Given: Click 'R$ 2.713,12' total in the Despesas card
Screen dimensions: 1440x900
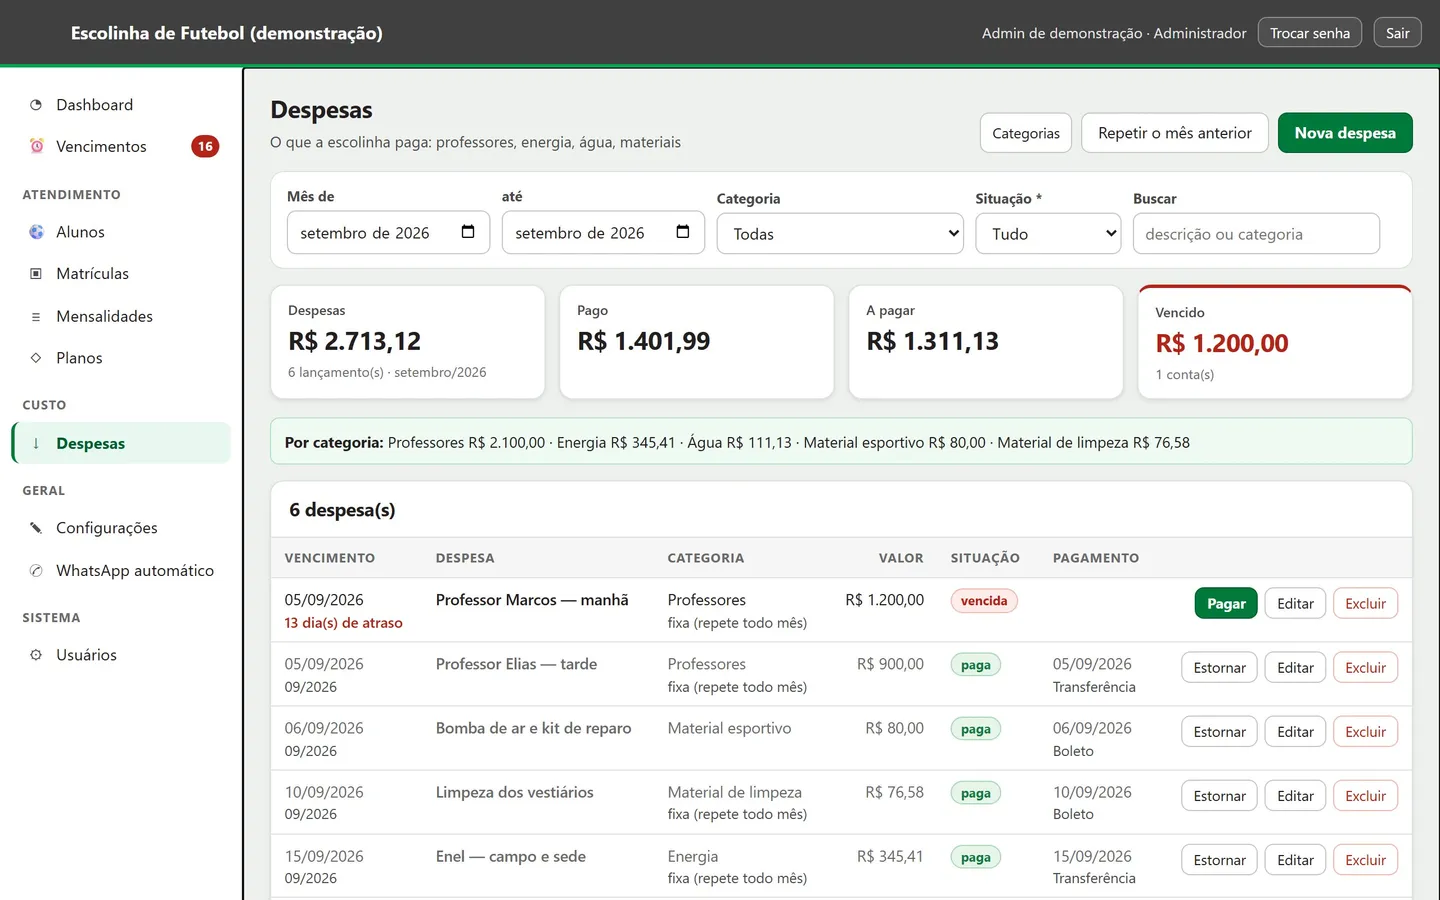Looking at the screenshot, I should 355,341.
